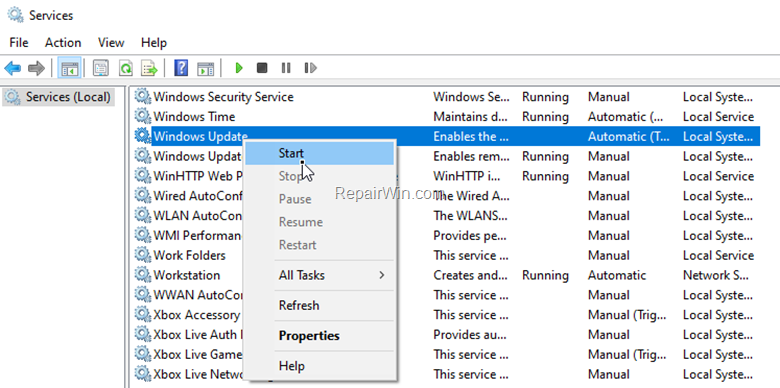Select the Xbox Accessory service row
Viewport: 780px width, 388px height.
pos(446,315)
